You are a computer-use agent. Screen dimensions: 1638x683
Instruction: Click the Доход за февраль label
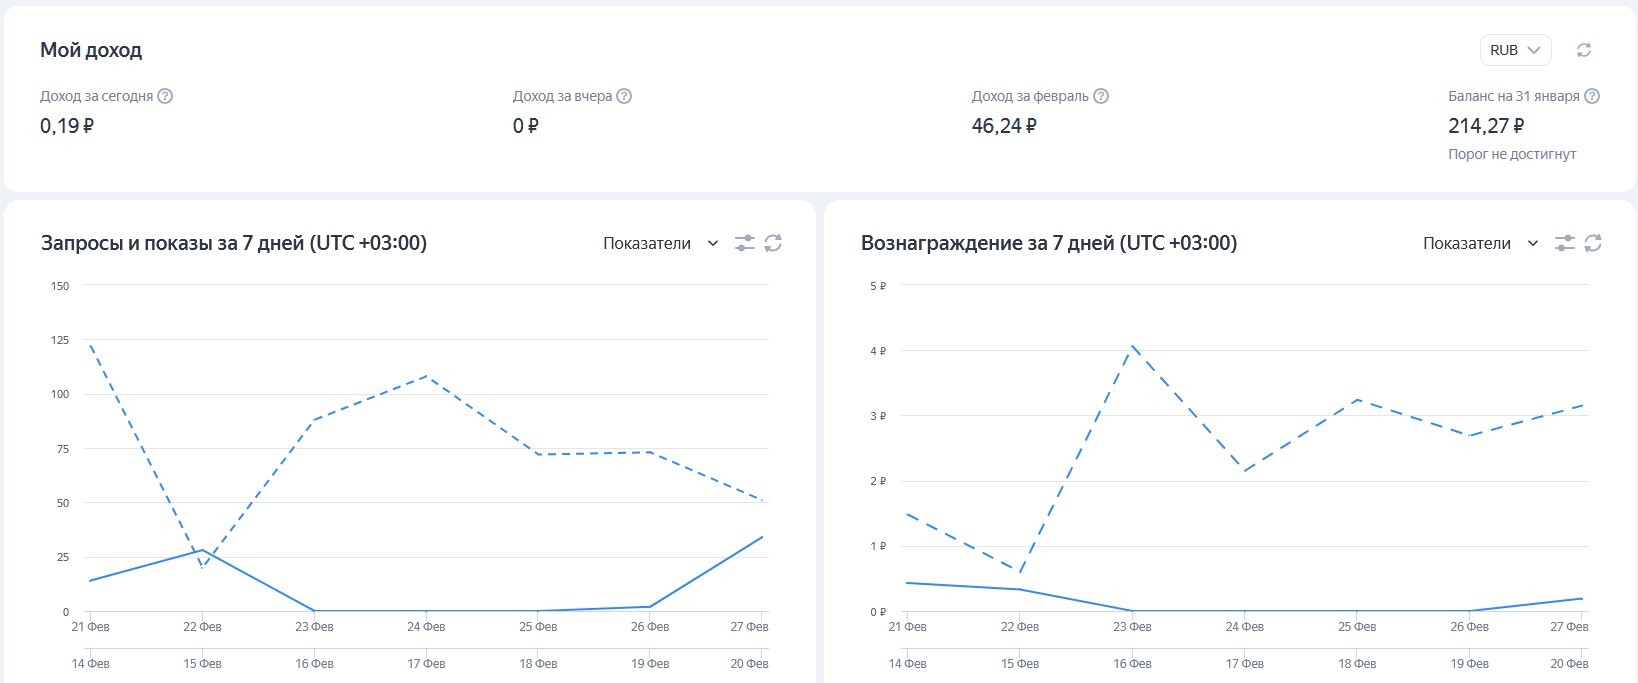coord(1030,96)
